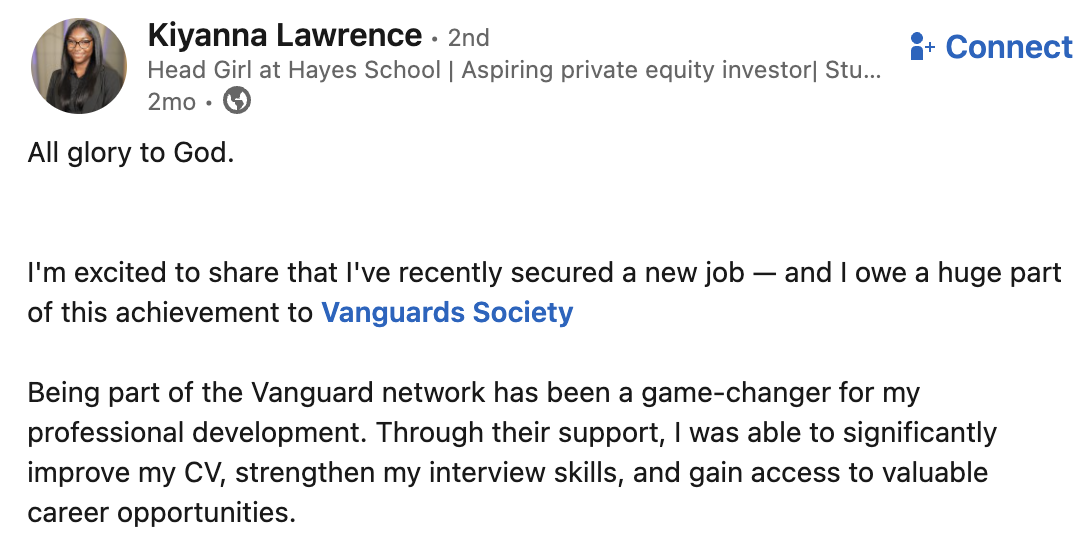Open the Kiyanna Lawrence name link
The width and height of the screenshot is (1082, 538).
(284, 36)
